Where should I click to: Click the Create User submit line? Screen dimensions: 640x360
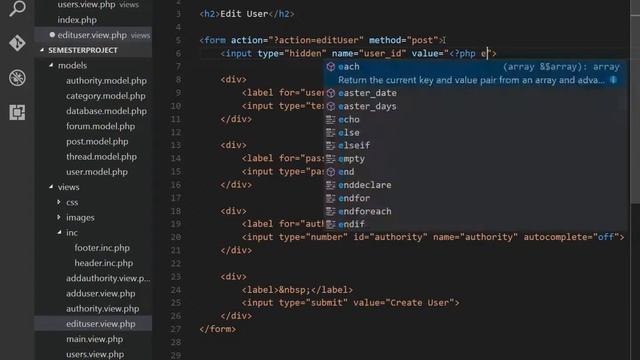(x=350, y=302)
